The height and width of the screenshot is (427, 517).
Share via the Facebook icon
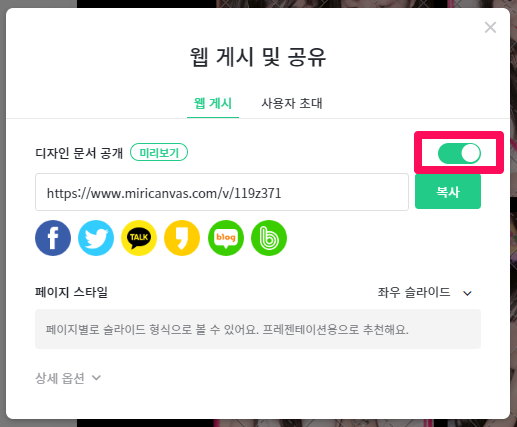coord(53,238)
